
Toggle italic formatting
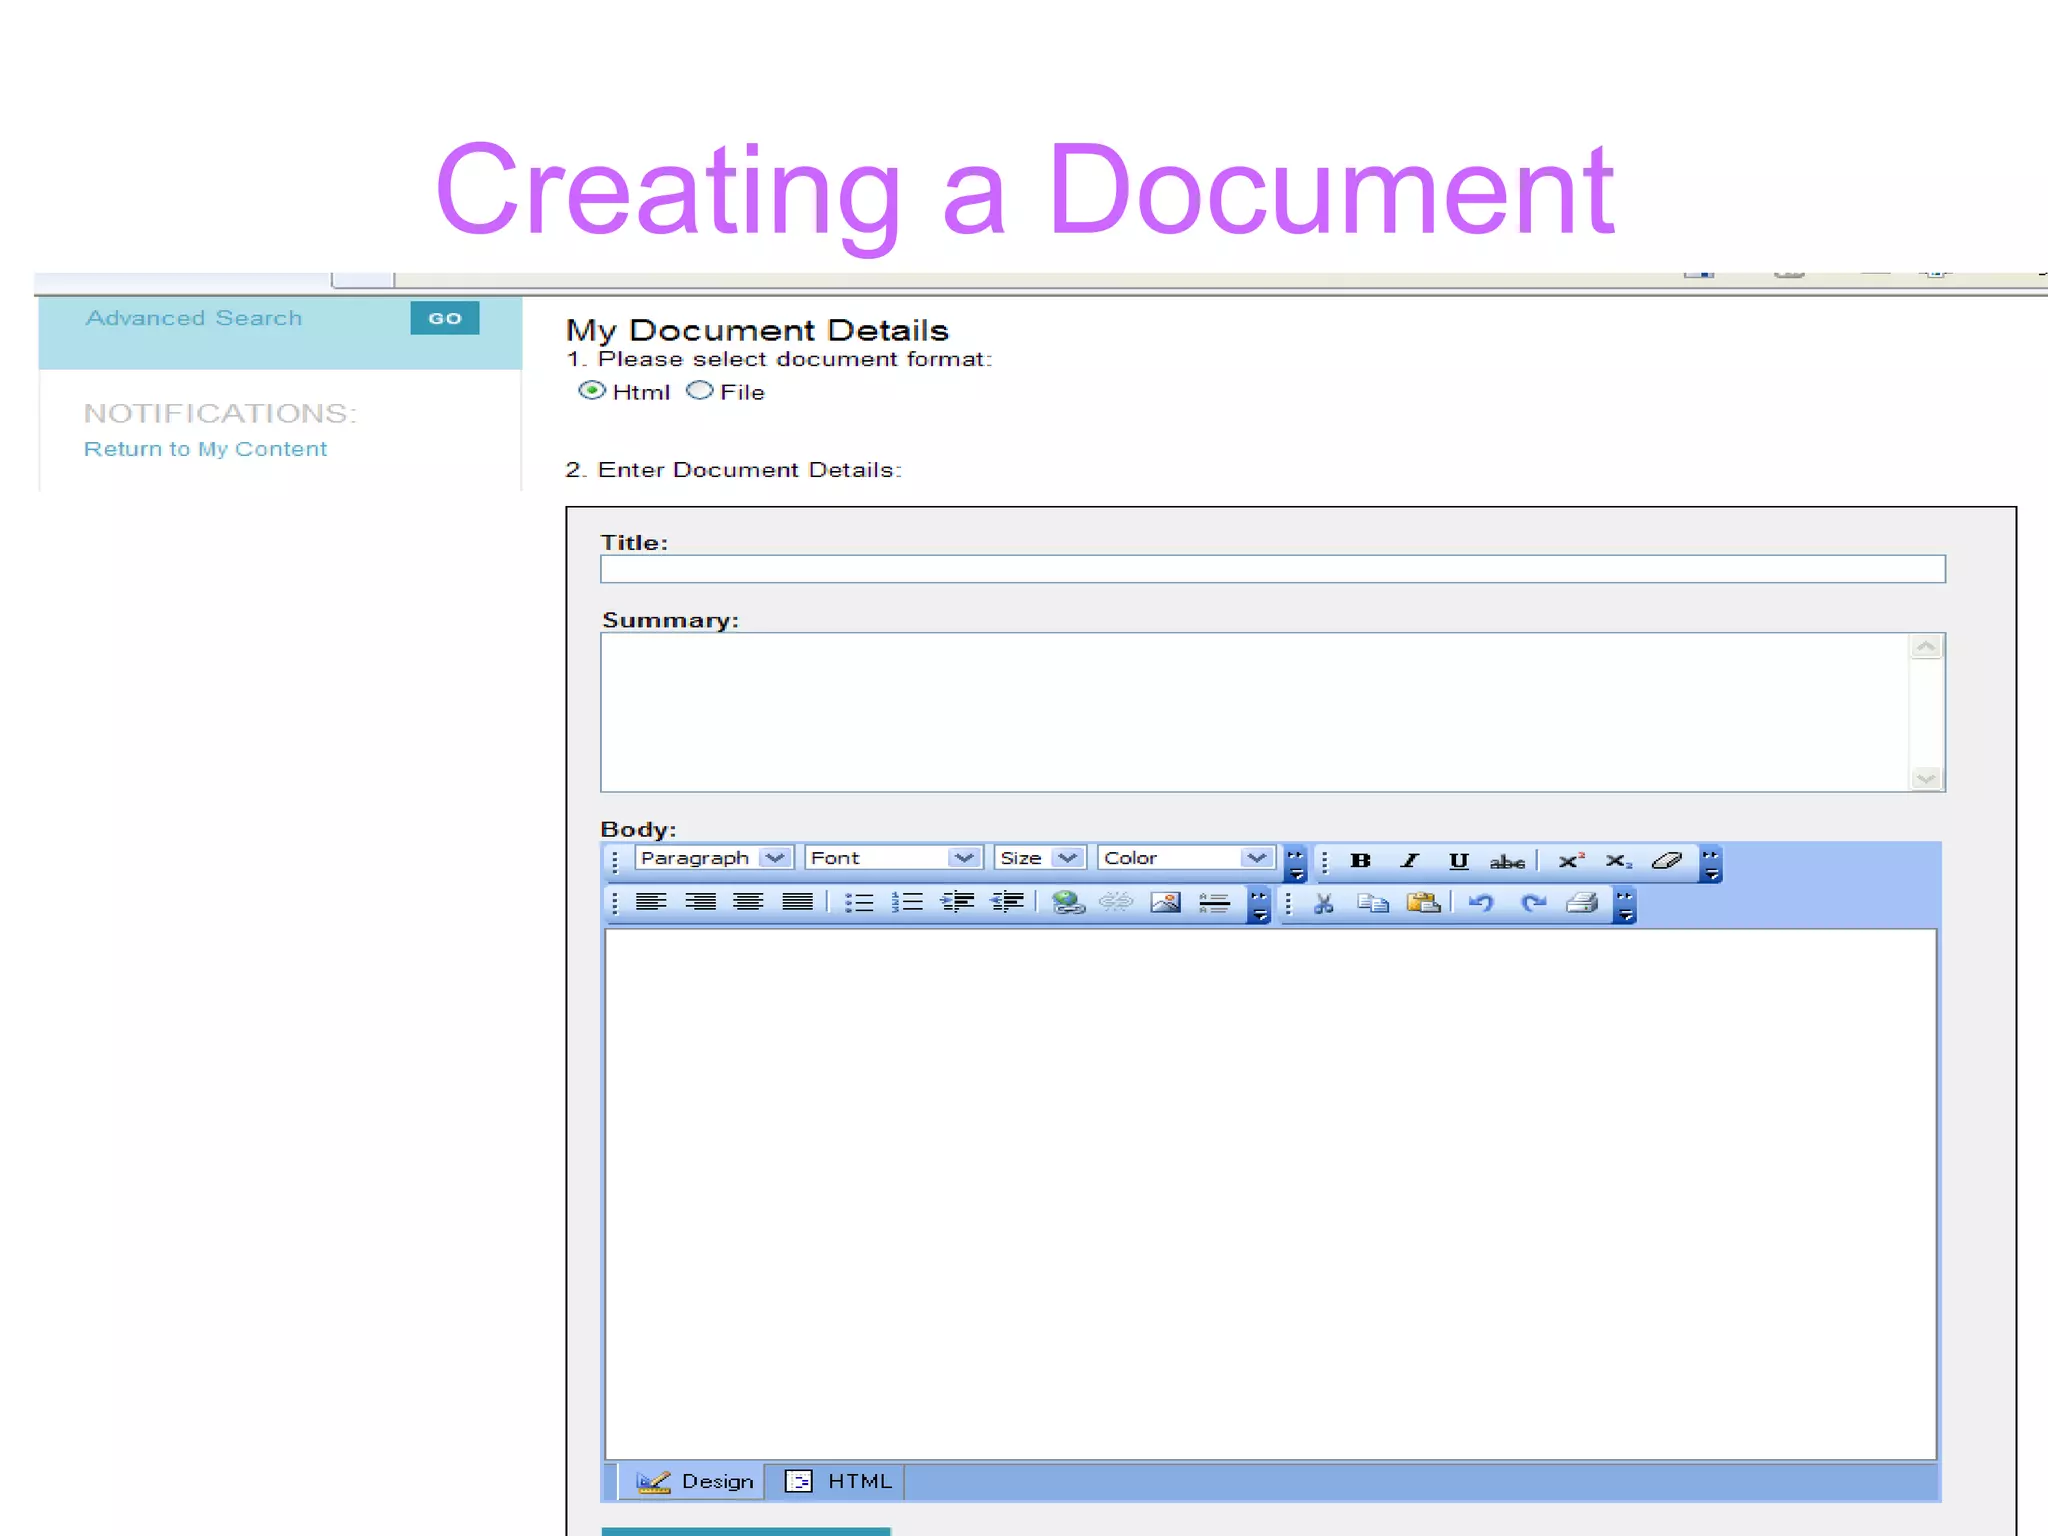pos(1410,861)
